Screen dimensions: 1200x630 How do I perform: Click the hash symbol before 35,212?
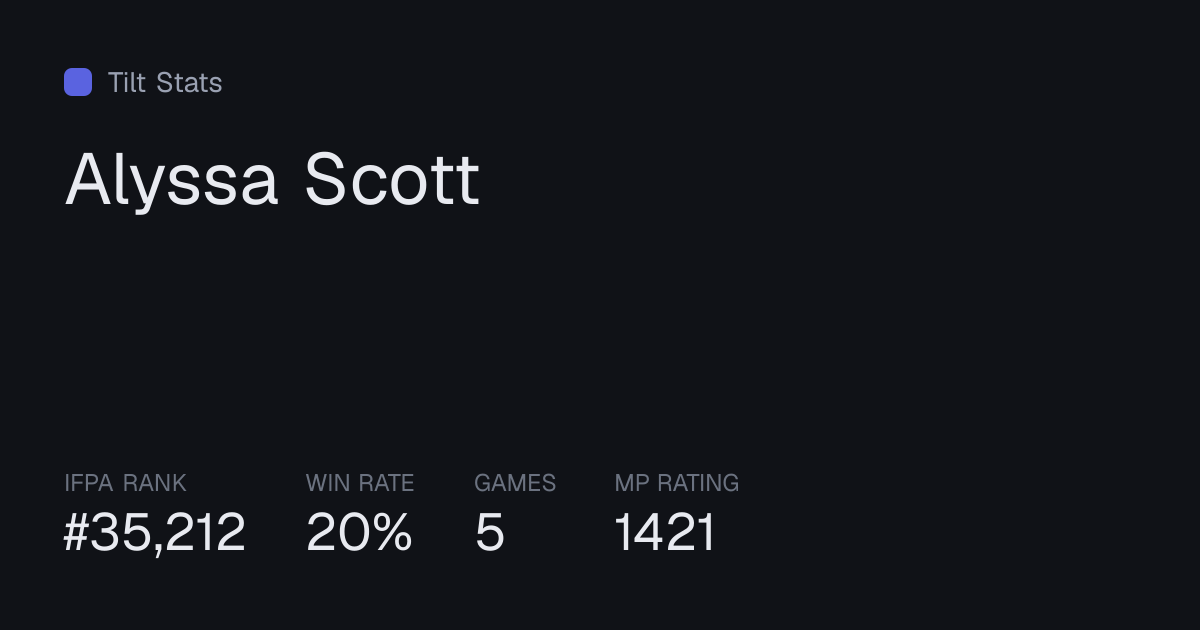tap(78, 532)
